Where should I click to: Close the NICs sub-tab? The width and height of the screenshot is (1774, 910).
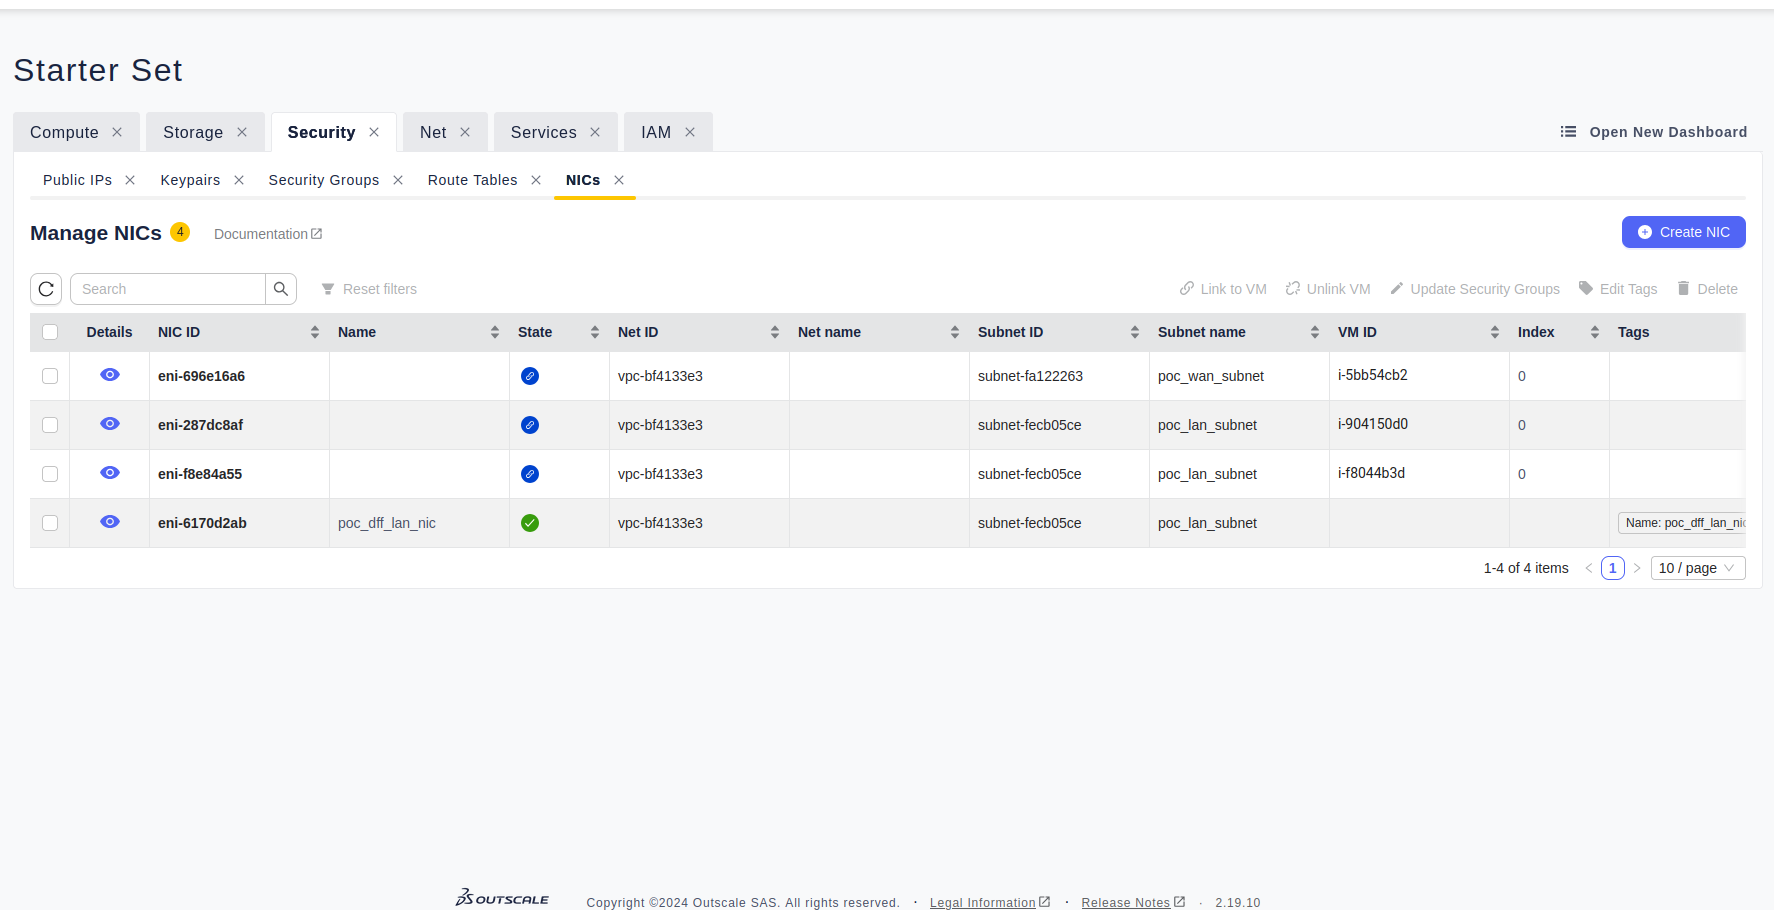(619, 180)
